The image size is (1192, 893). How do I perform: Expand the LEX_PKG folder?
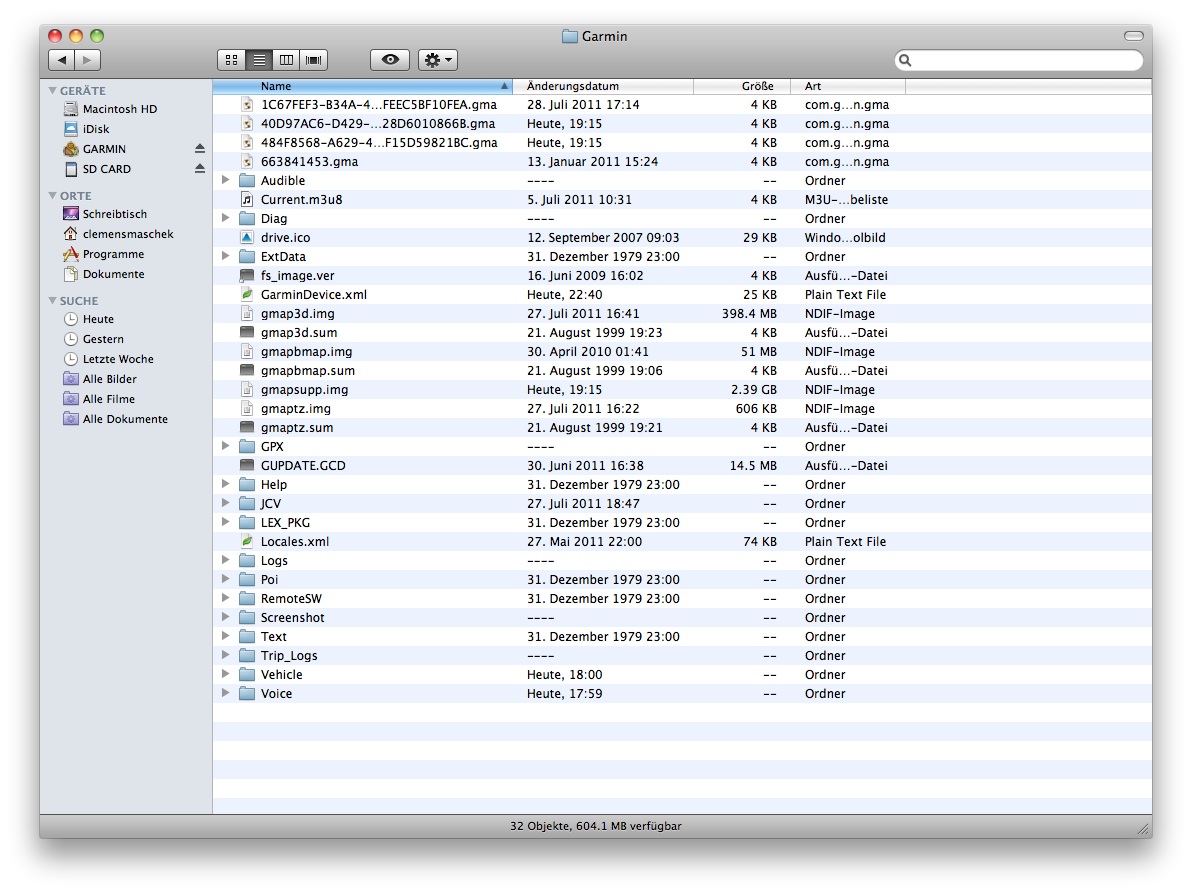pos(226,522)
